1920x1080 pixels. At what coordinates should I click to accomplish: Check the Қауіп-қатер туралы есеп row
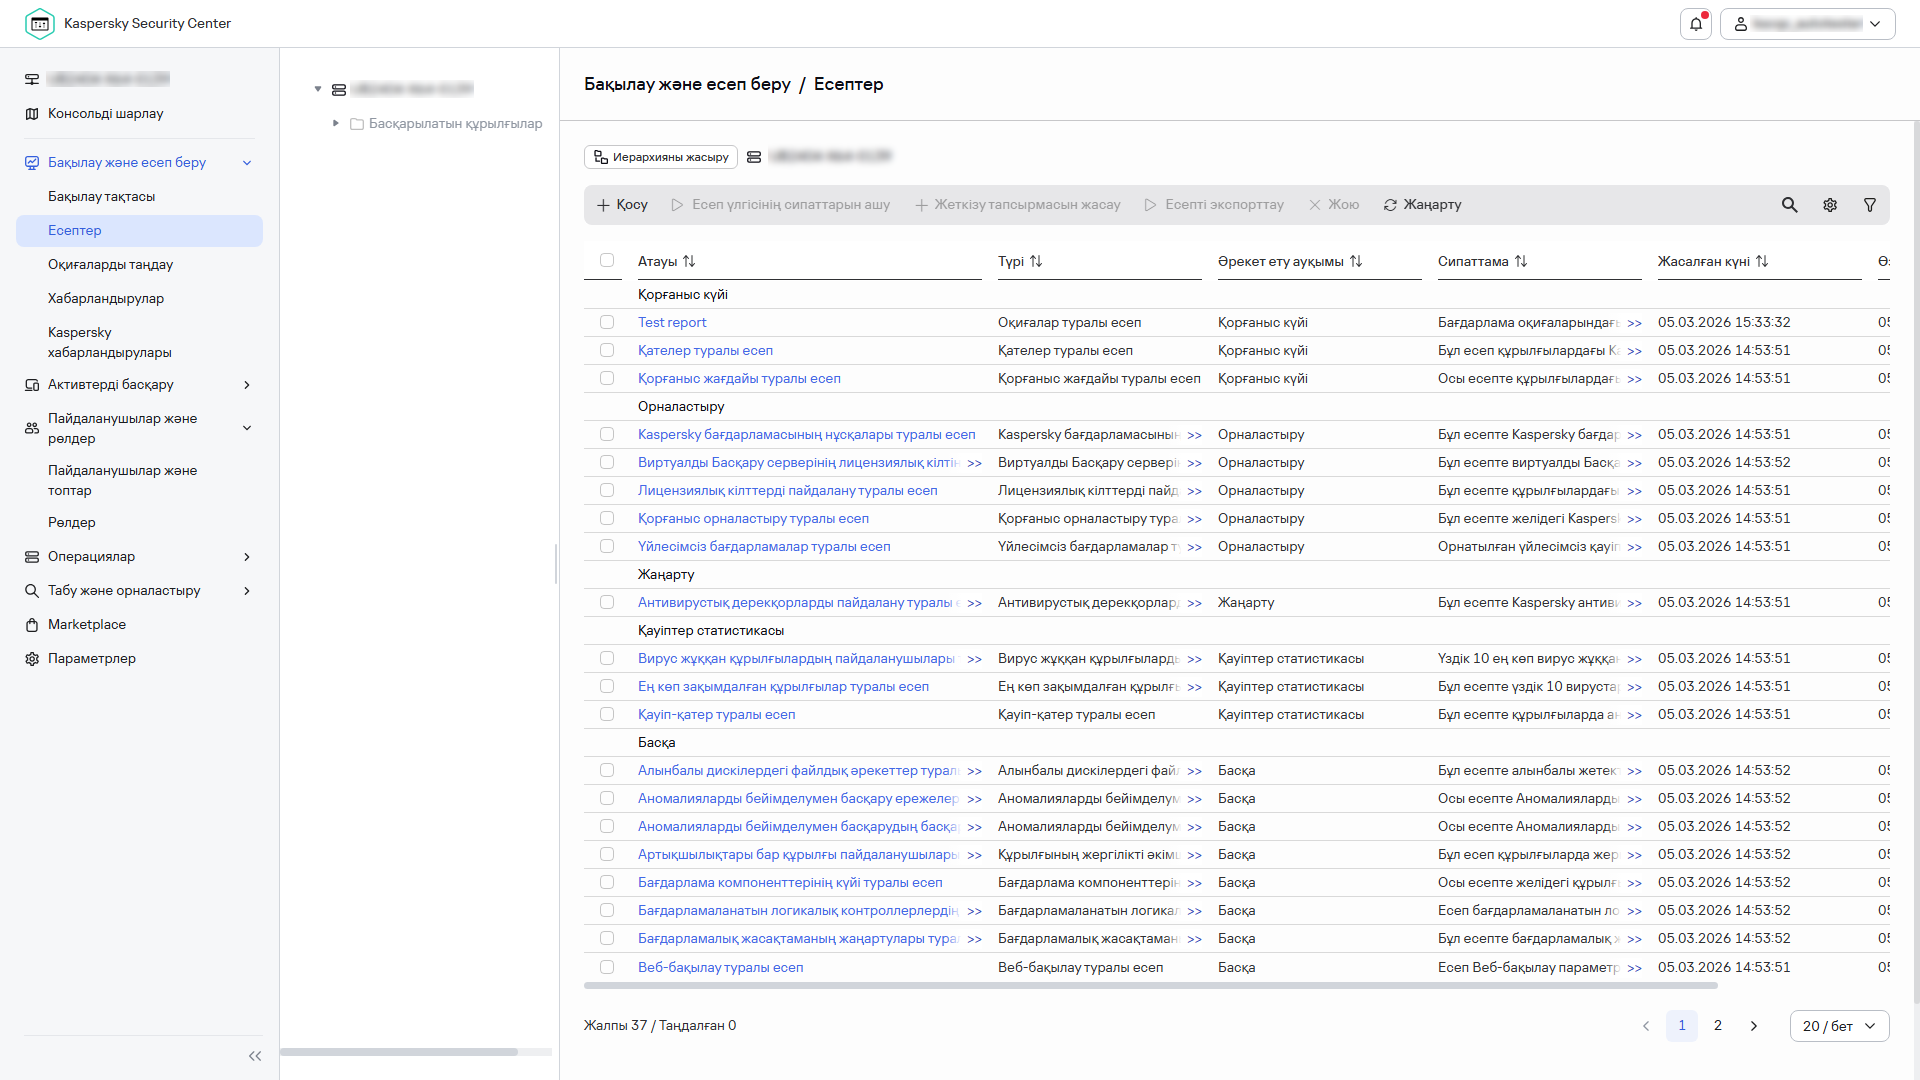tap(607, 715)
